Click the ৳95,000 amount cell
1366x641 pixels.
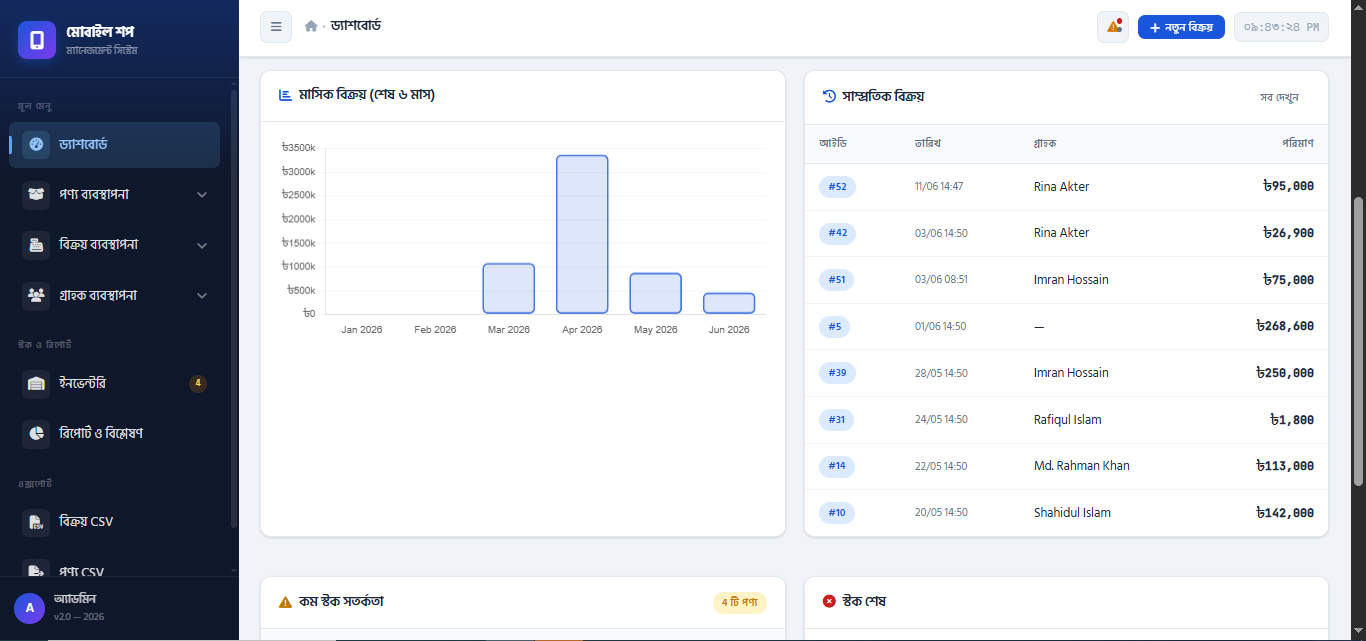click(x=1288, y=186)
